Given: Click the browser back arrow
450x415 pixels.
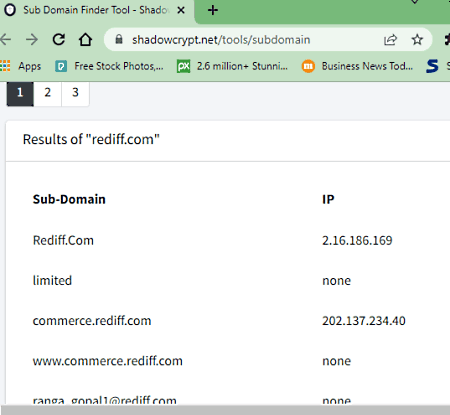Looking at the screenshot, I should pos(5,40).
